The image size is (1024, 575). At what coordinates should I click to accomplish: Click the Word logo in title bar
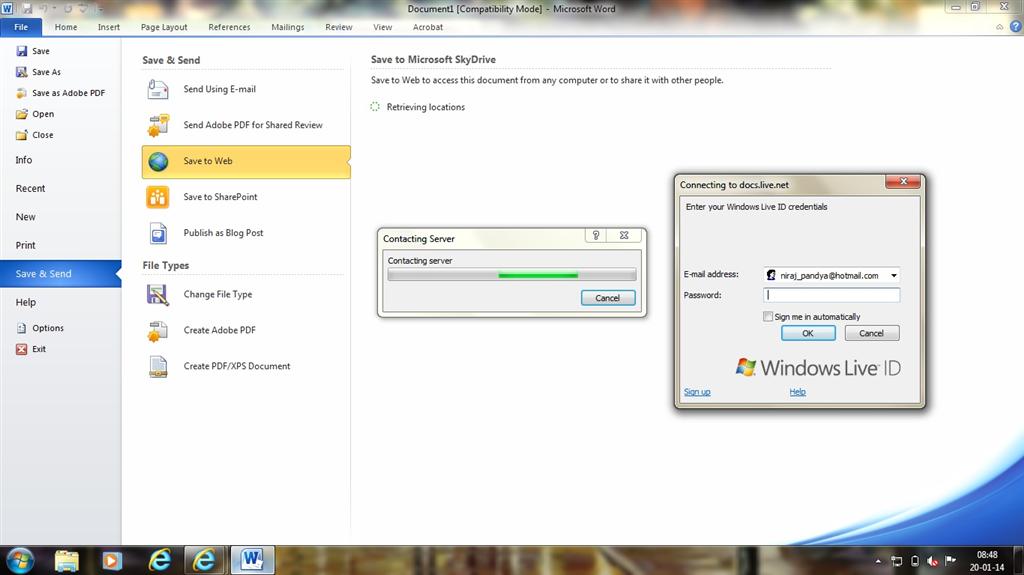click(x=7, y=8)
